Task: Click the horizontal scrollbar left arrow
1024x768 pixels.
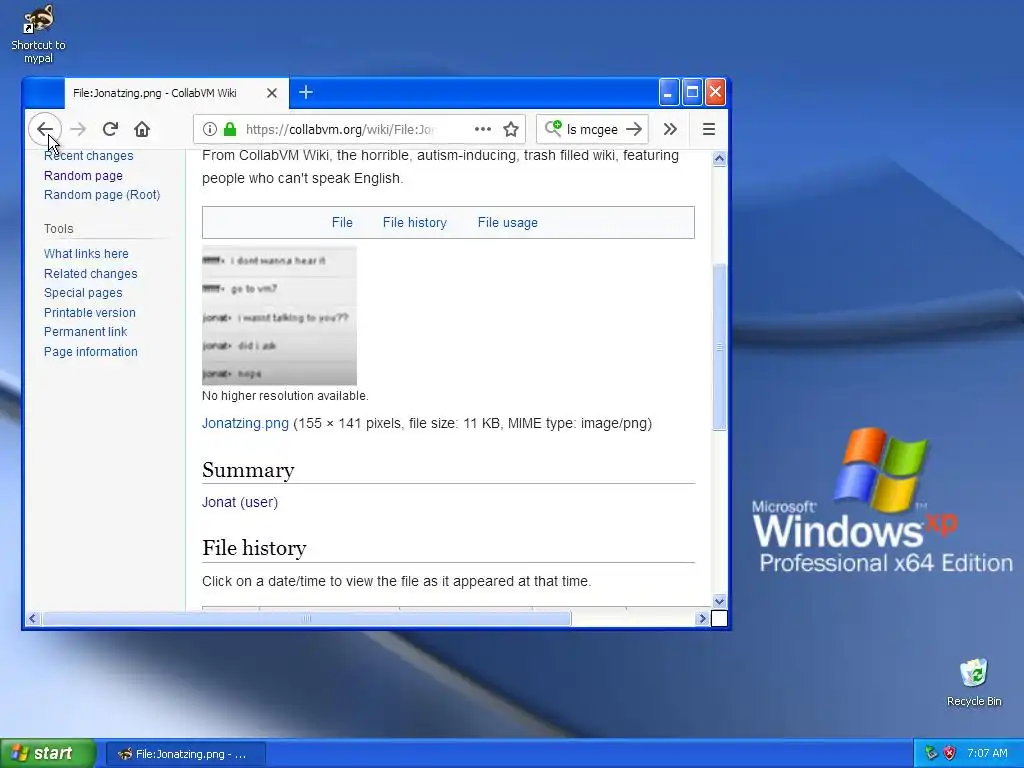Action: (x=32, y=618)
